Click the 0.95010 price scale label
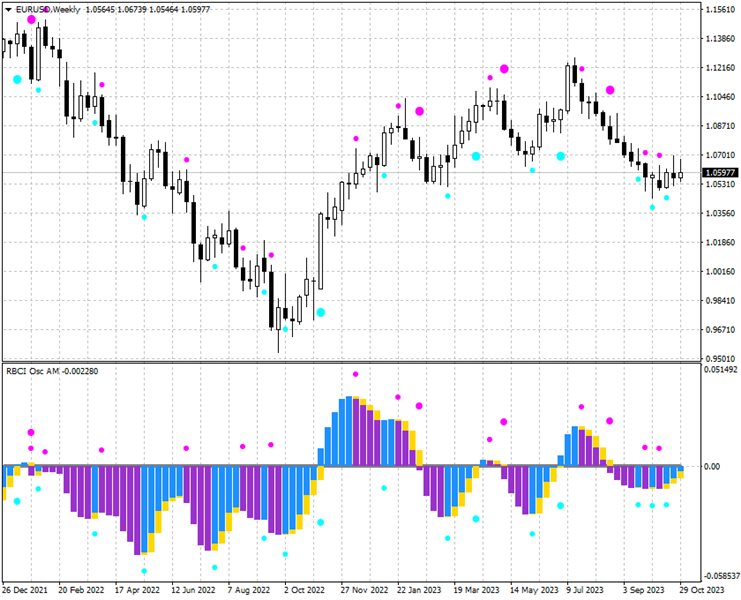 point(720,359)
